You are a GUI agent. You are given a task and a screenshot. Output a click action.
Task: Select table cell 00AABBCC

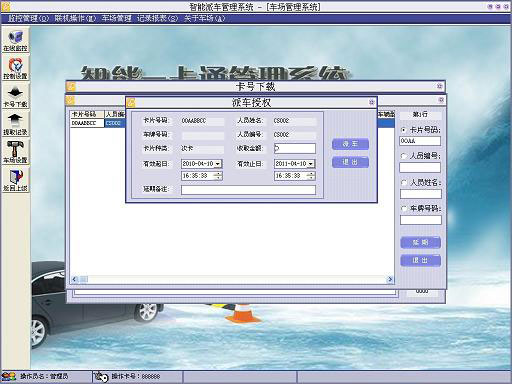pos(87,123)
